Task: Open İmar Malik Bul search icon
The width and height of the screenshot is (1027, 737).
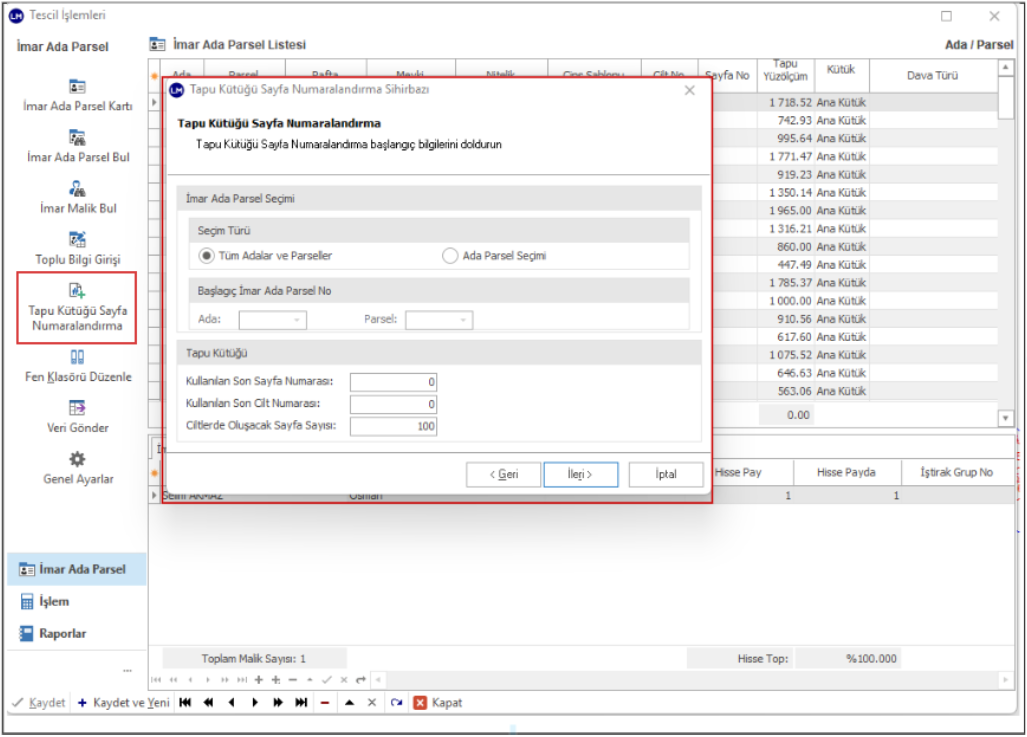Action: (x=77, y=188)
